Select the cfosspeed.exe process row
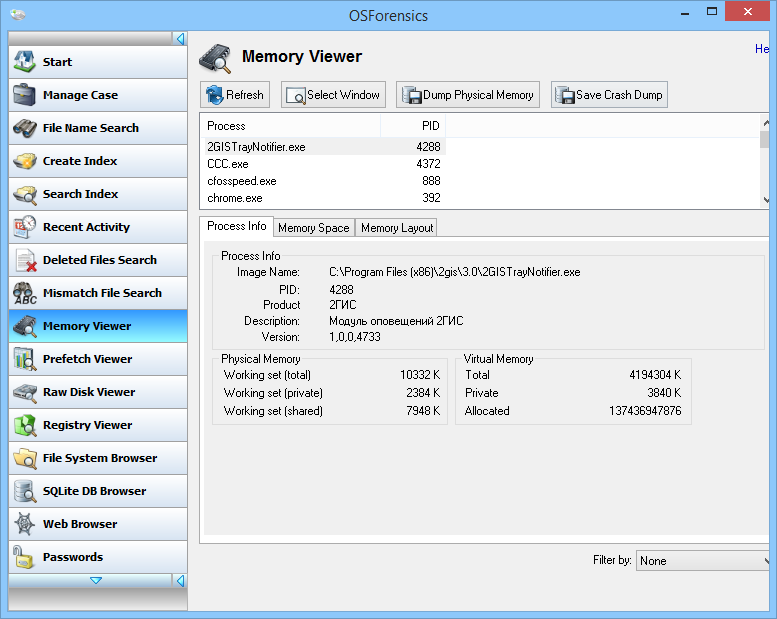This screenshot has width=777, height=619. coord(323,181)
